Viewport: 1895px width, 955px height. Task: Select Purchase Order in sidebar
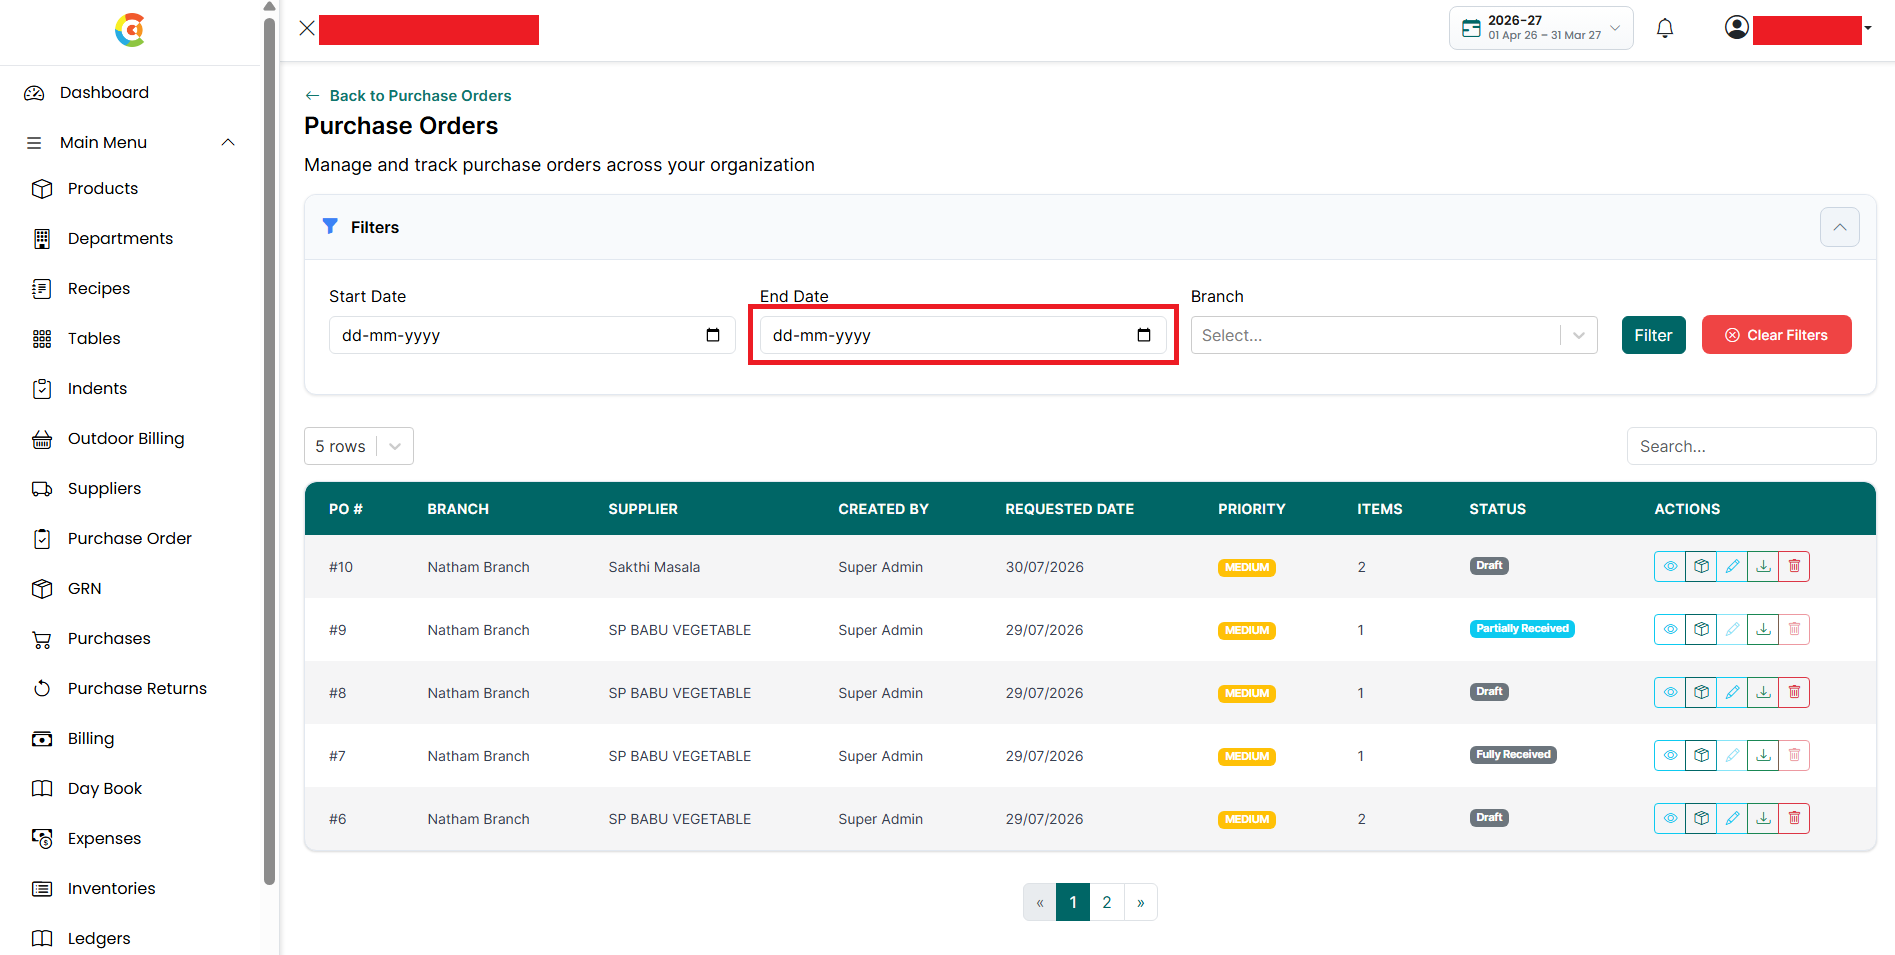[130, 539]
